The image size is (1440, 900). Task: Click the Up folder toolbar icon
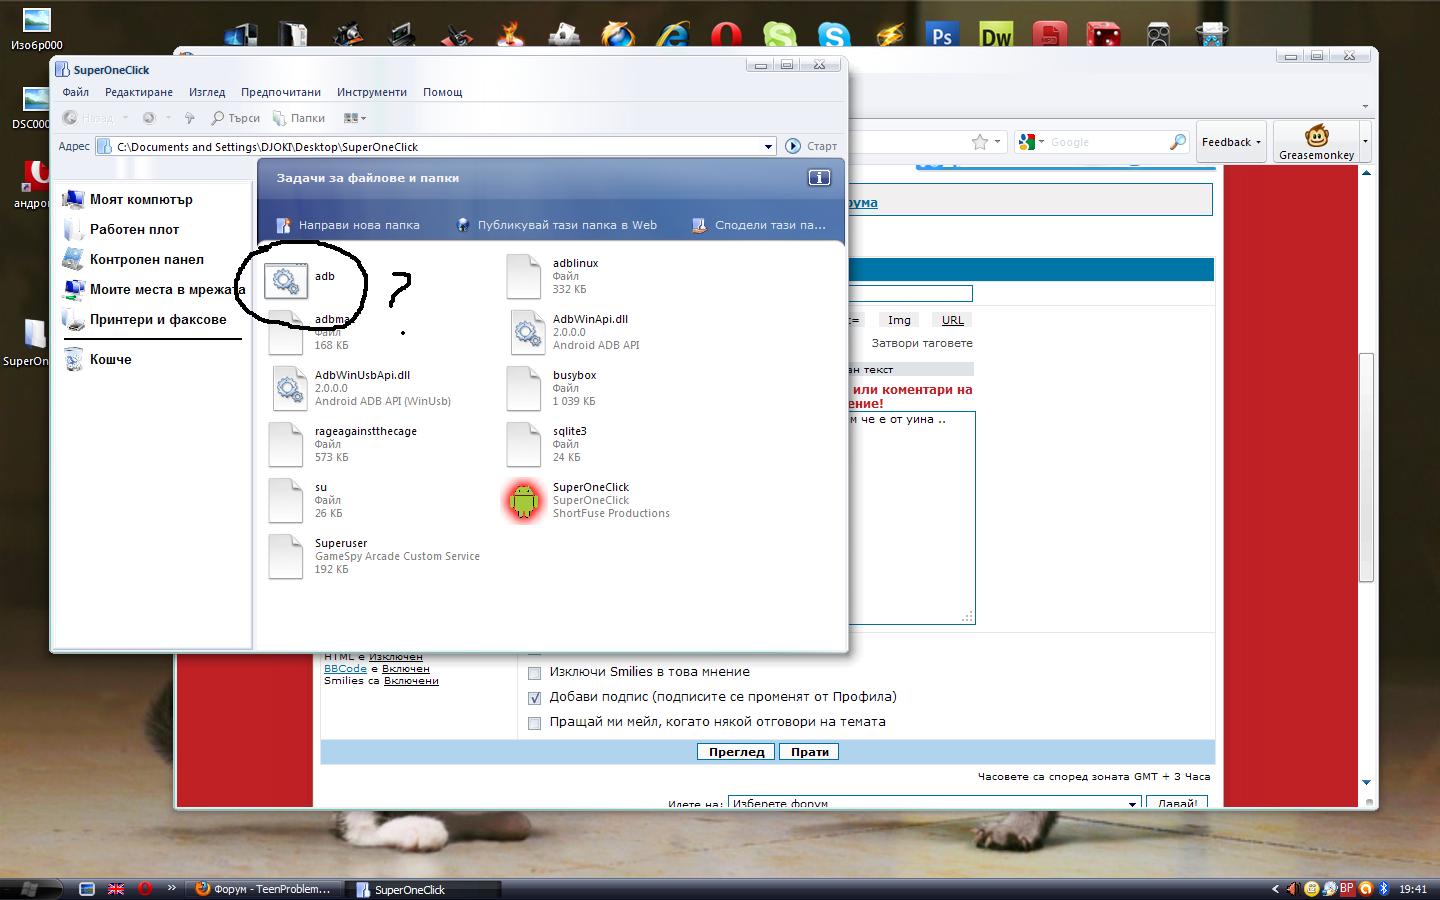click(x=189, y=118)
